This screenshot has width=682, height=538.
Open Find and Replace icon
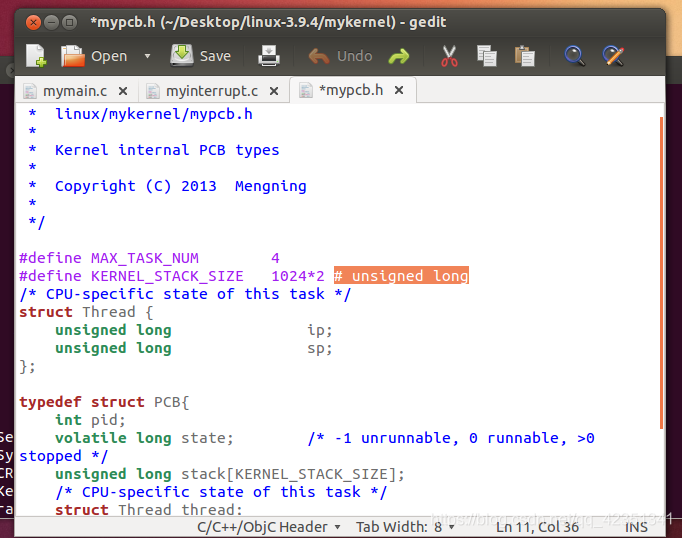[613, 56]
